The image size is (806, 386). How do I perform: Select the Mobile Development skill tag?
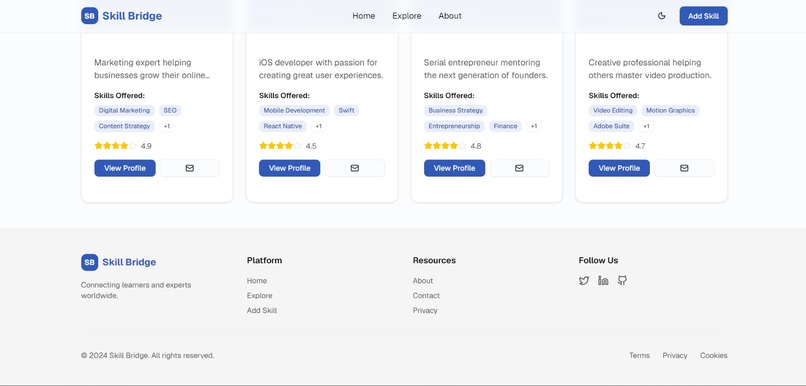pyautogui.click(x=294, y=111)
